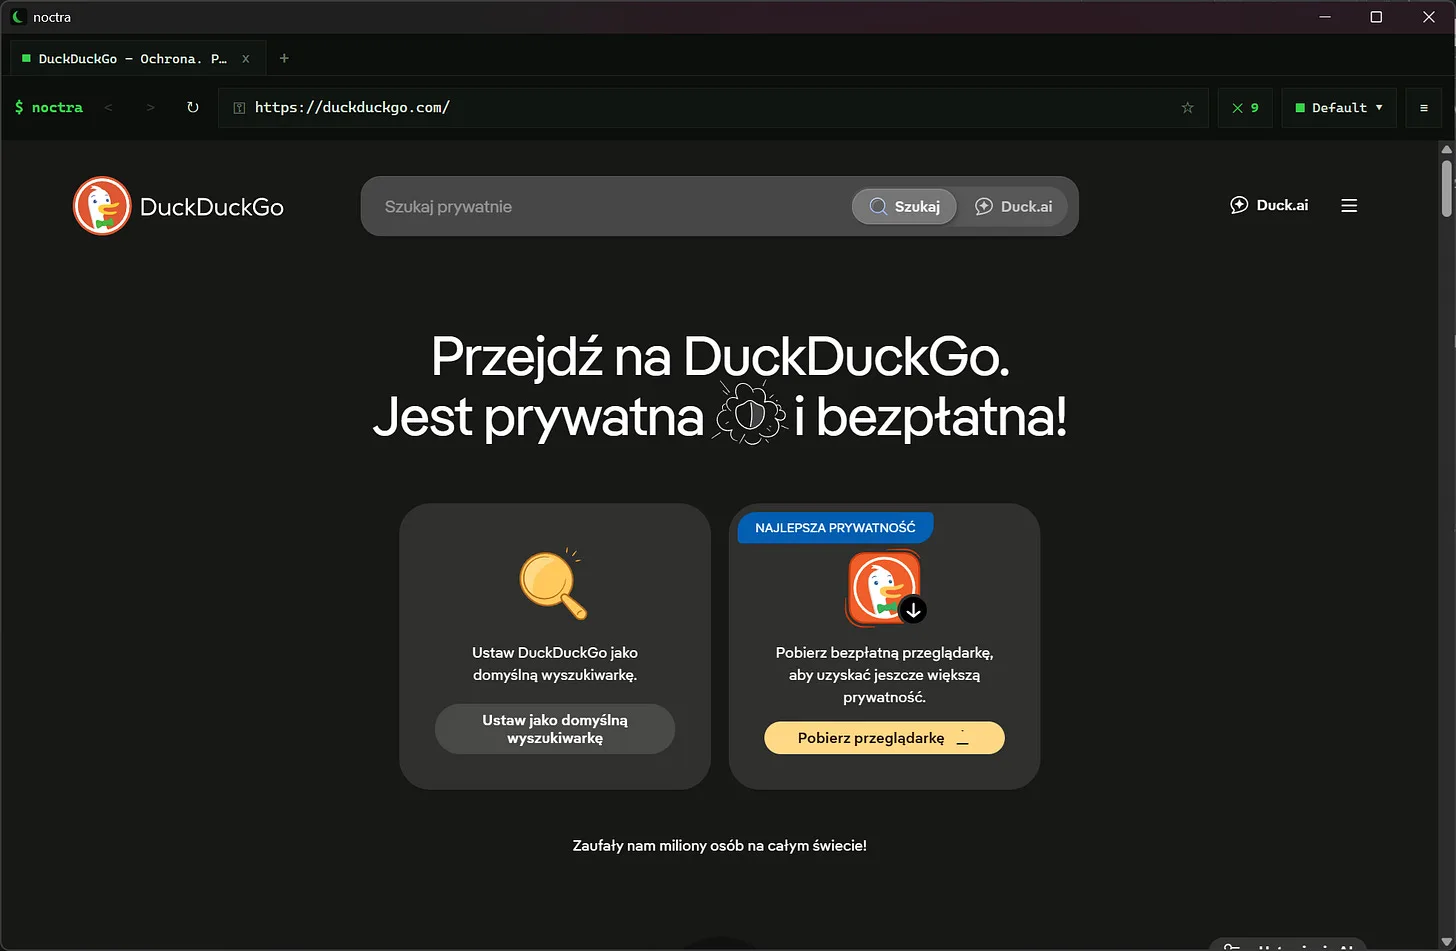Click the Pobierz przeglądarkę button
Viewport: 1456px width, 951px height.
click(x=884, y=738)
